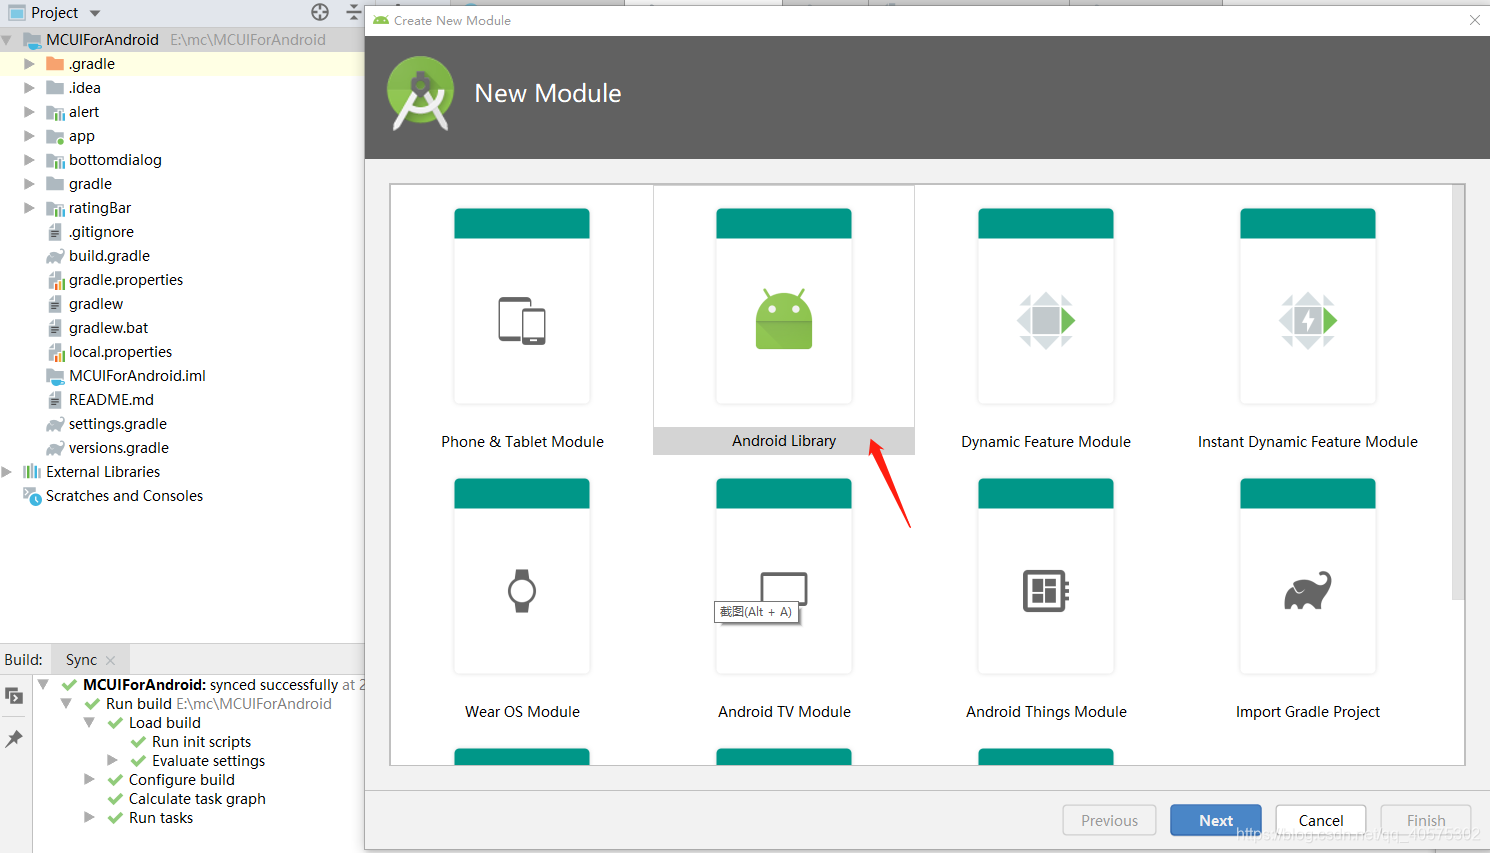Select the Android TV Module label

[x=784, y=712]
